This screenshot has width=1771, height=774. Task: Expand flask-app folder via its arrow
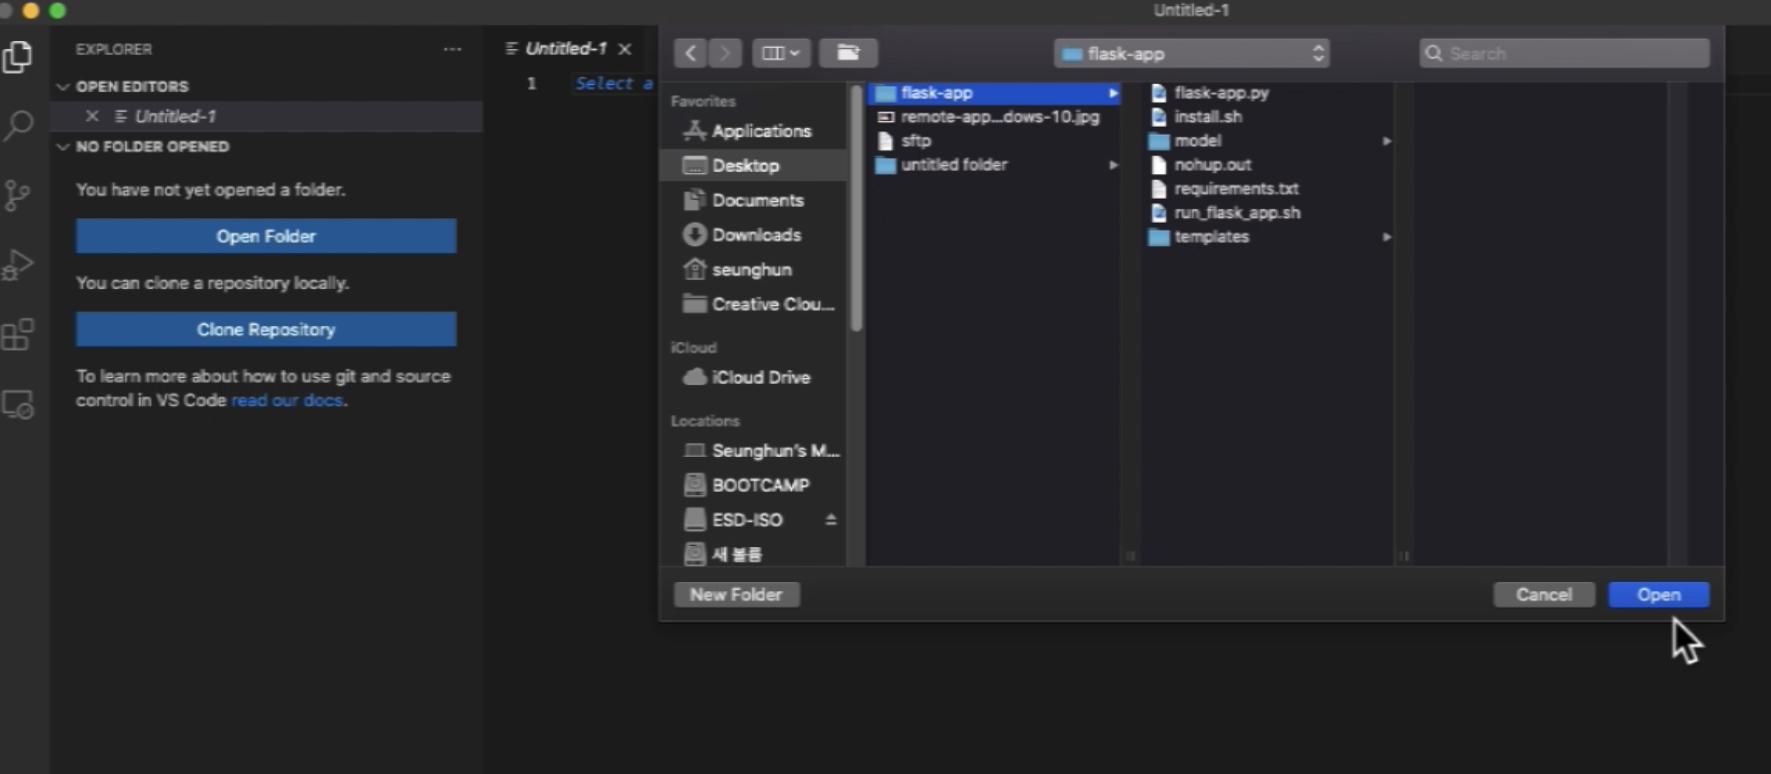pyautogui.click(x=1112, y=93)
